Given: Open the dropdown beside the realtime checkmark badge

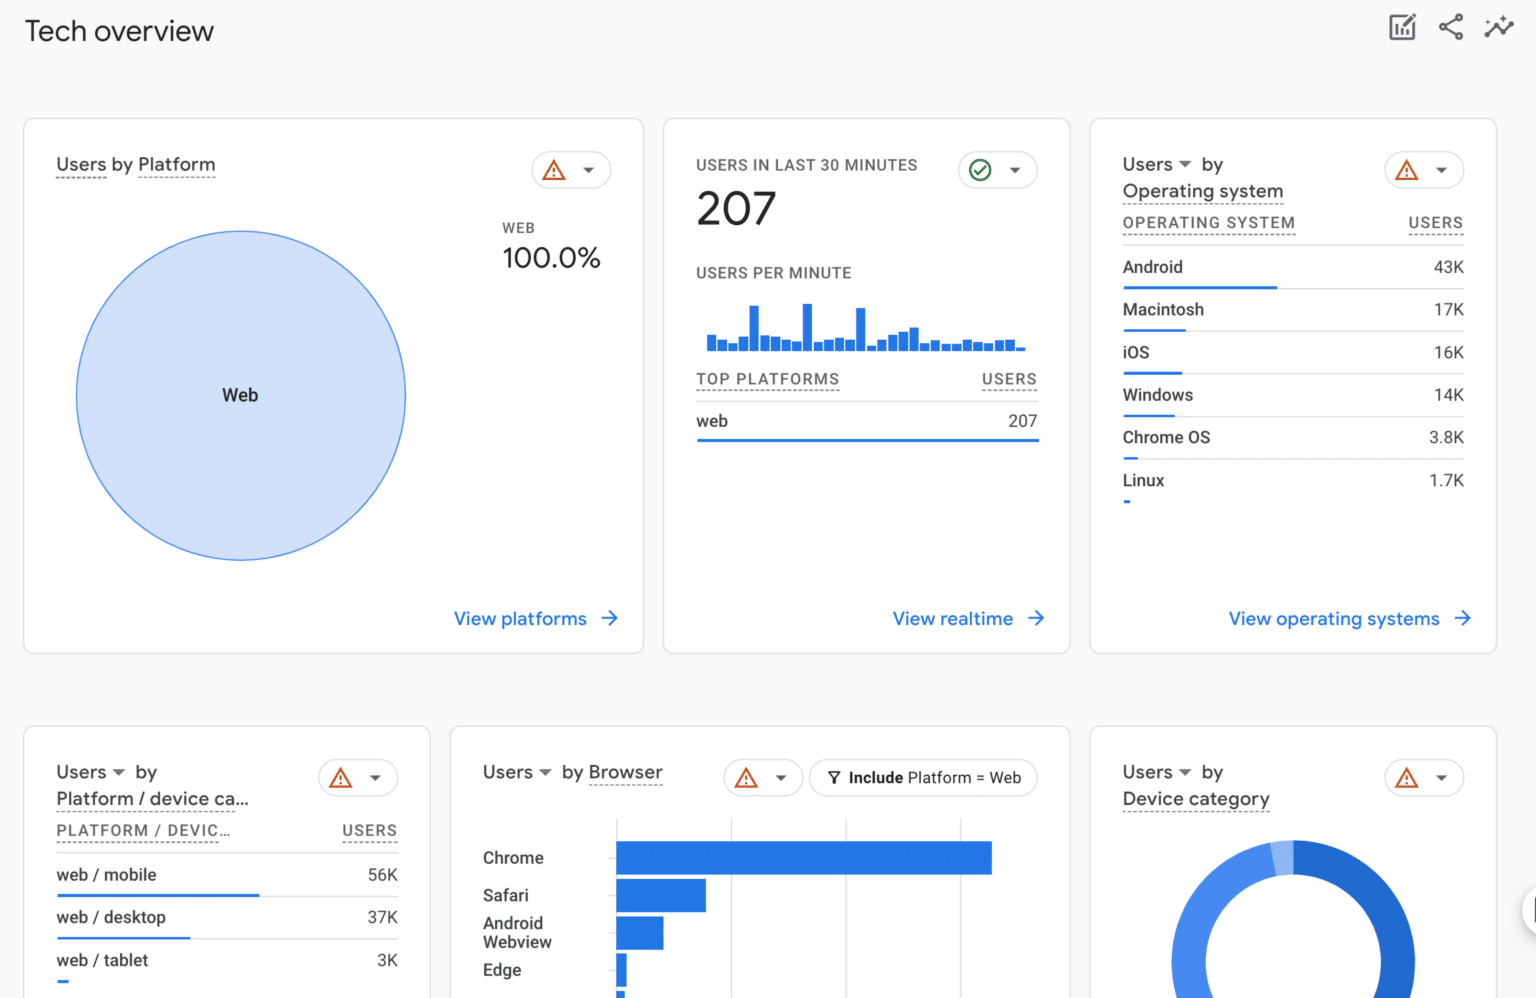Looking at the screenshot, I should click(1016, 170).
